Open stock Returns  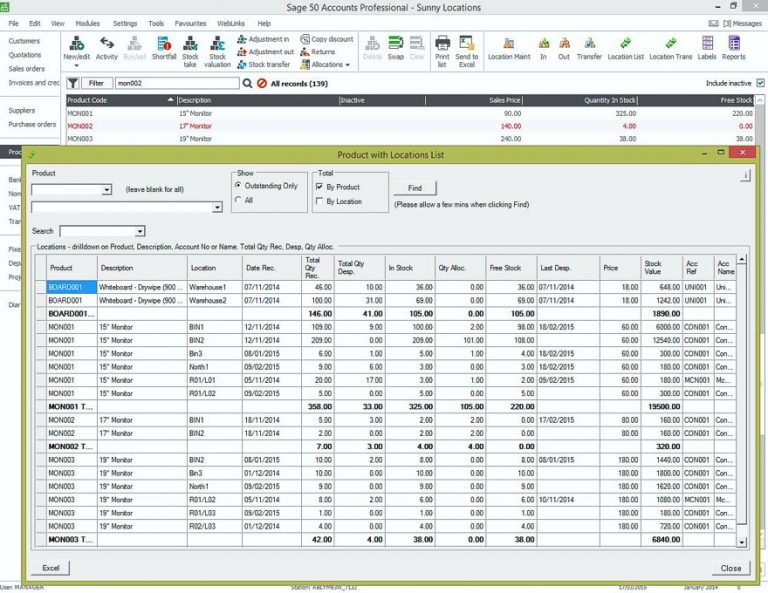(318, 52)
